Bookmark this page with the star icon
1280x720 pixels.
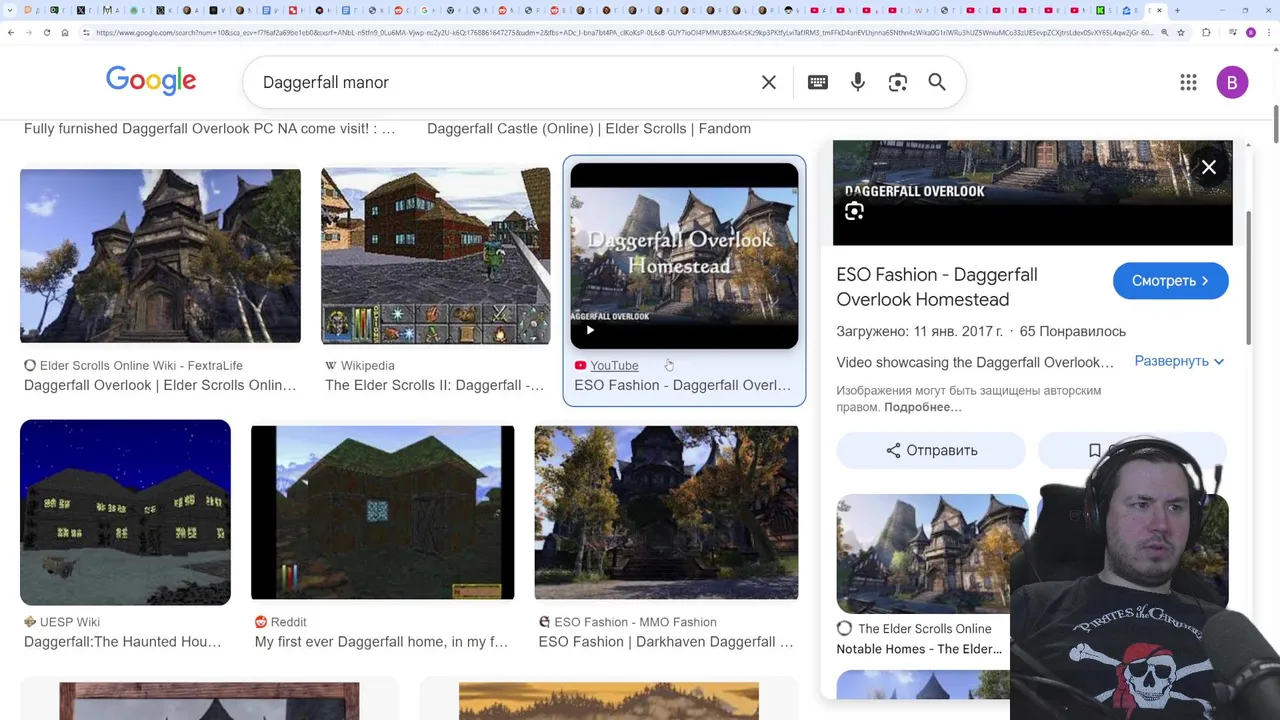click(x=1181, y=32)
